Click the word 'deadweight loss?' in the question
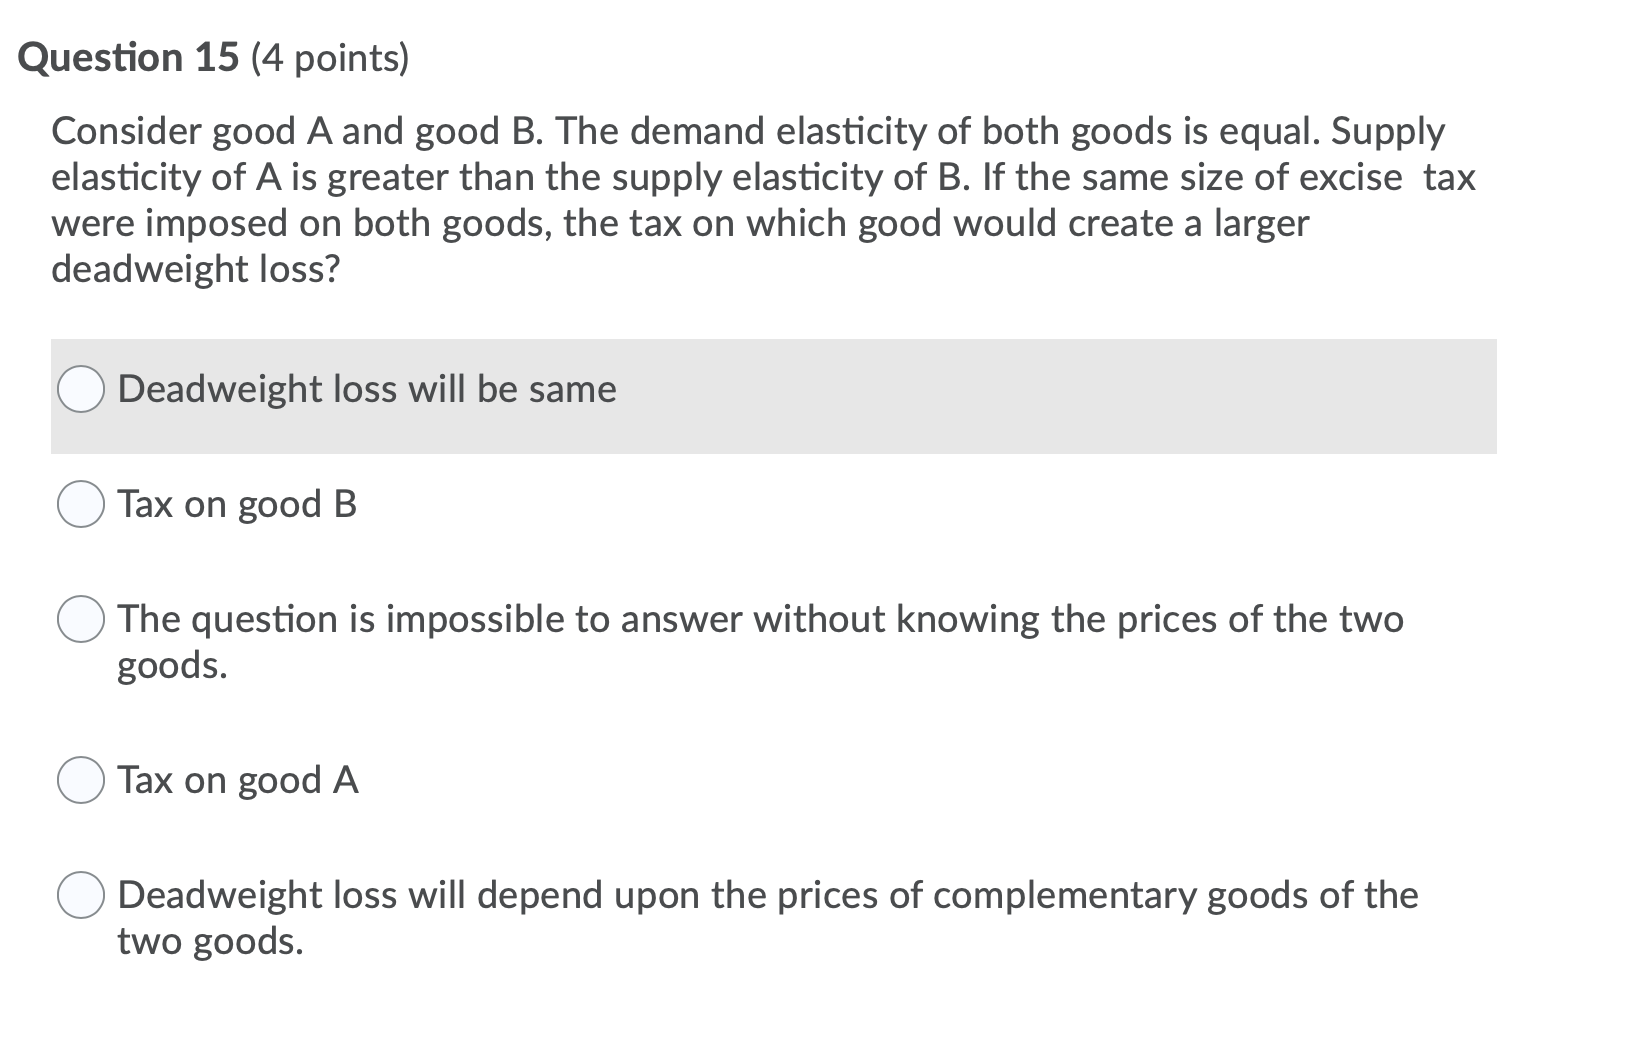1640x1040 pixels. [x=195, y=267]
